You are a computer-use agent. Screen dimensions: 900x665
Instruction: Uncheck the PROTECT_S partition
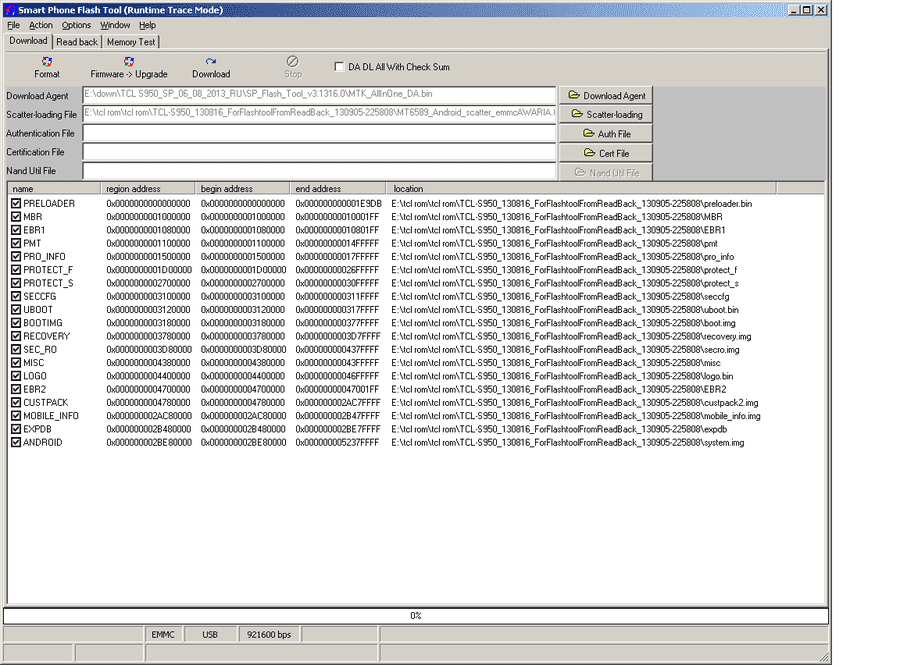[x=16, y=283]
